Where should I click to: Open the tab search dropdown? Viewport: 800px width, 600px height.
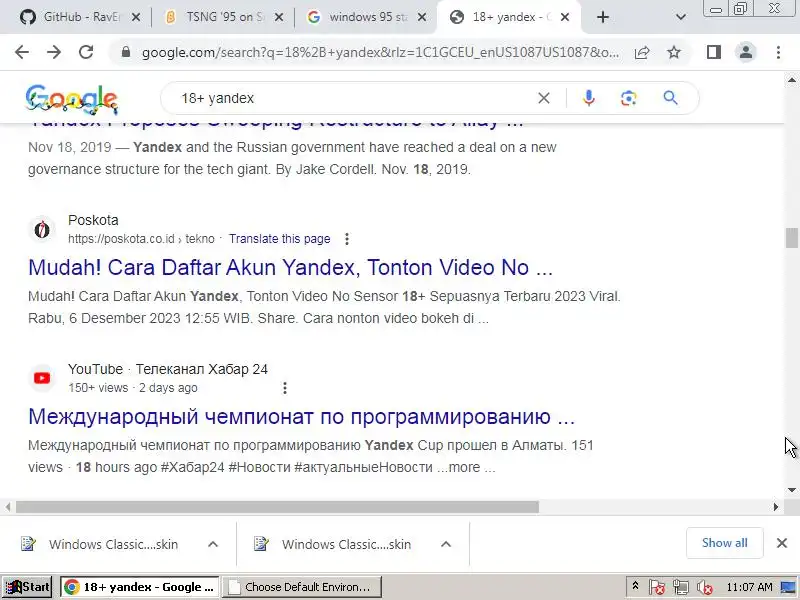[681, 17]
